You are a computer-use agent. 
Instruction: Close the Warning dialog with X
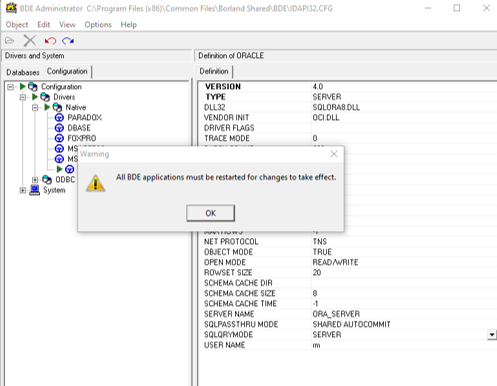click(334, 154)
